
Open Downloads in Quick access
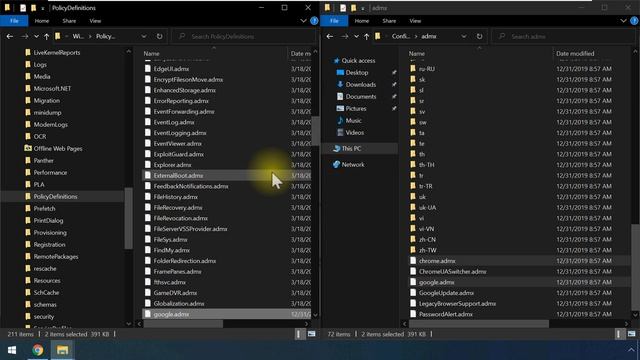pos(361,84)
